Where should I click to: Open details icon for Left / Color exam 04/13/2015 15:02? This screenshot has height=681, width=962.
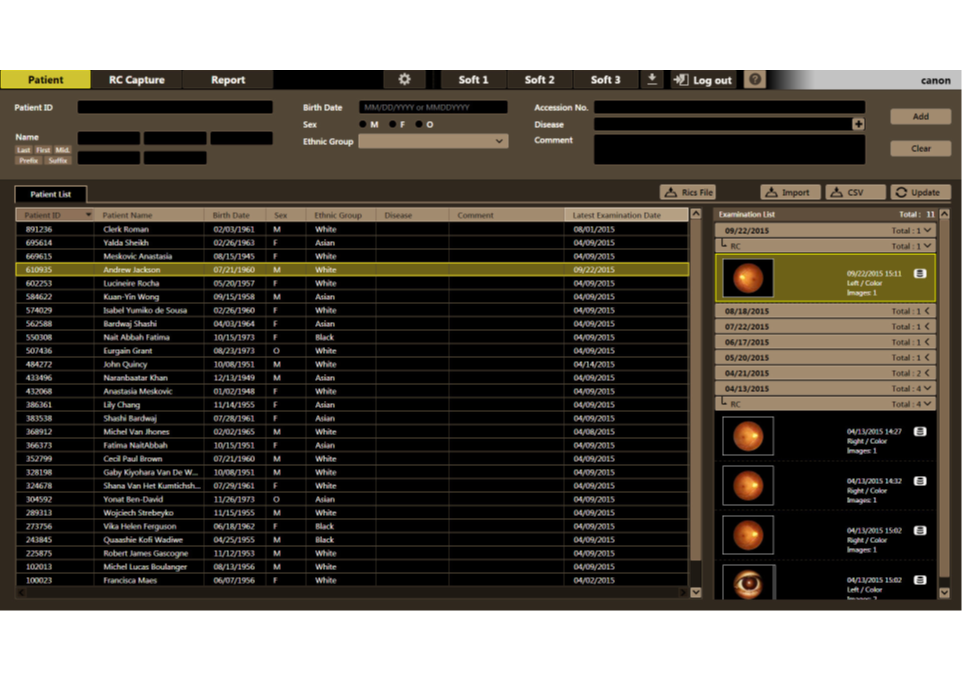[920, 580]
